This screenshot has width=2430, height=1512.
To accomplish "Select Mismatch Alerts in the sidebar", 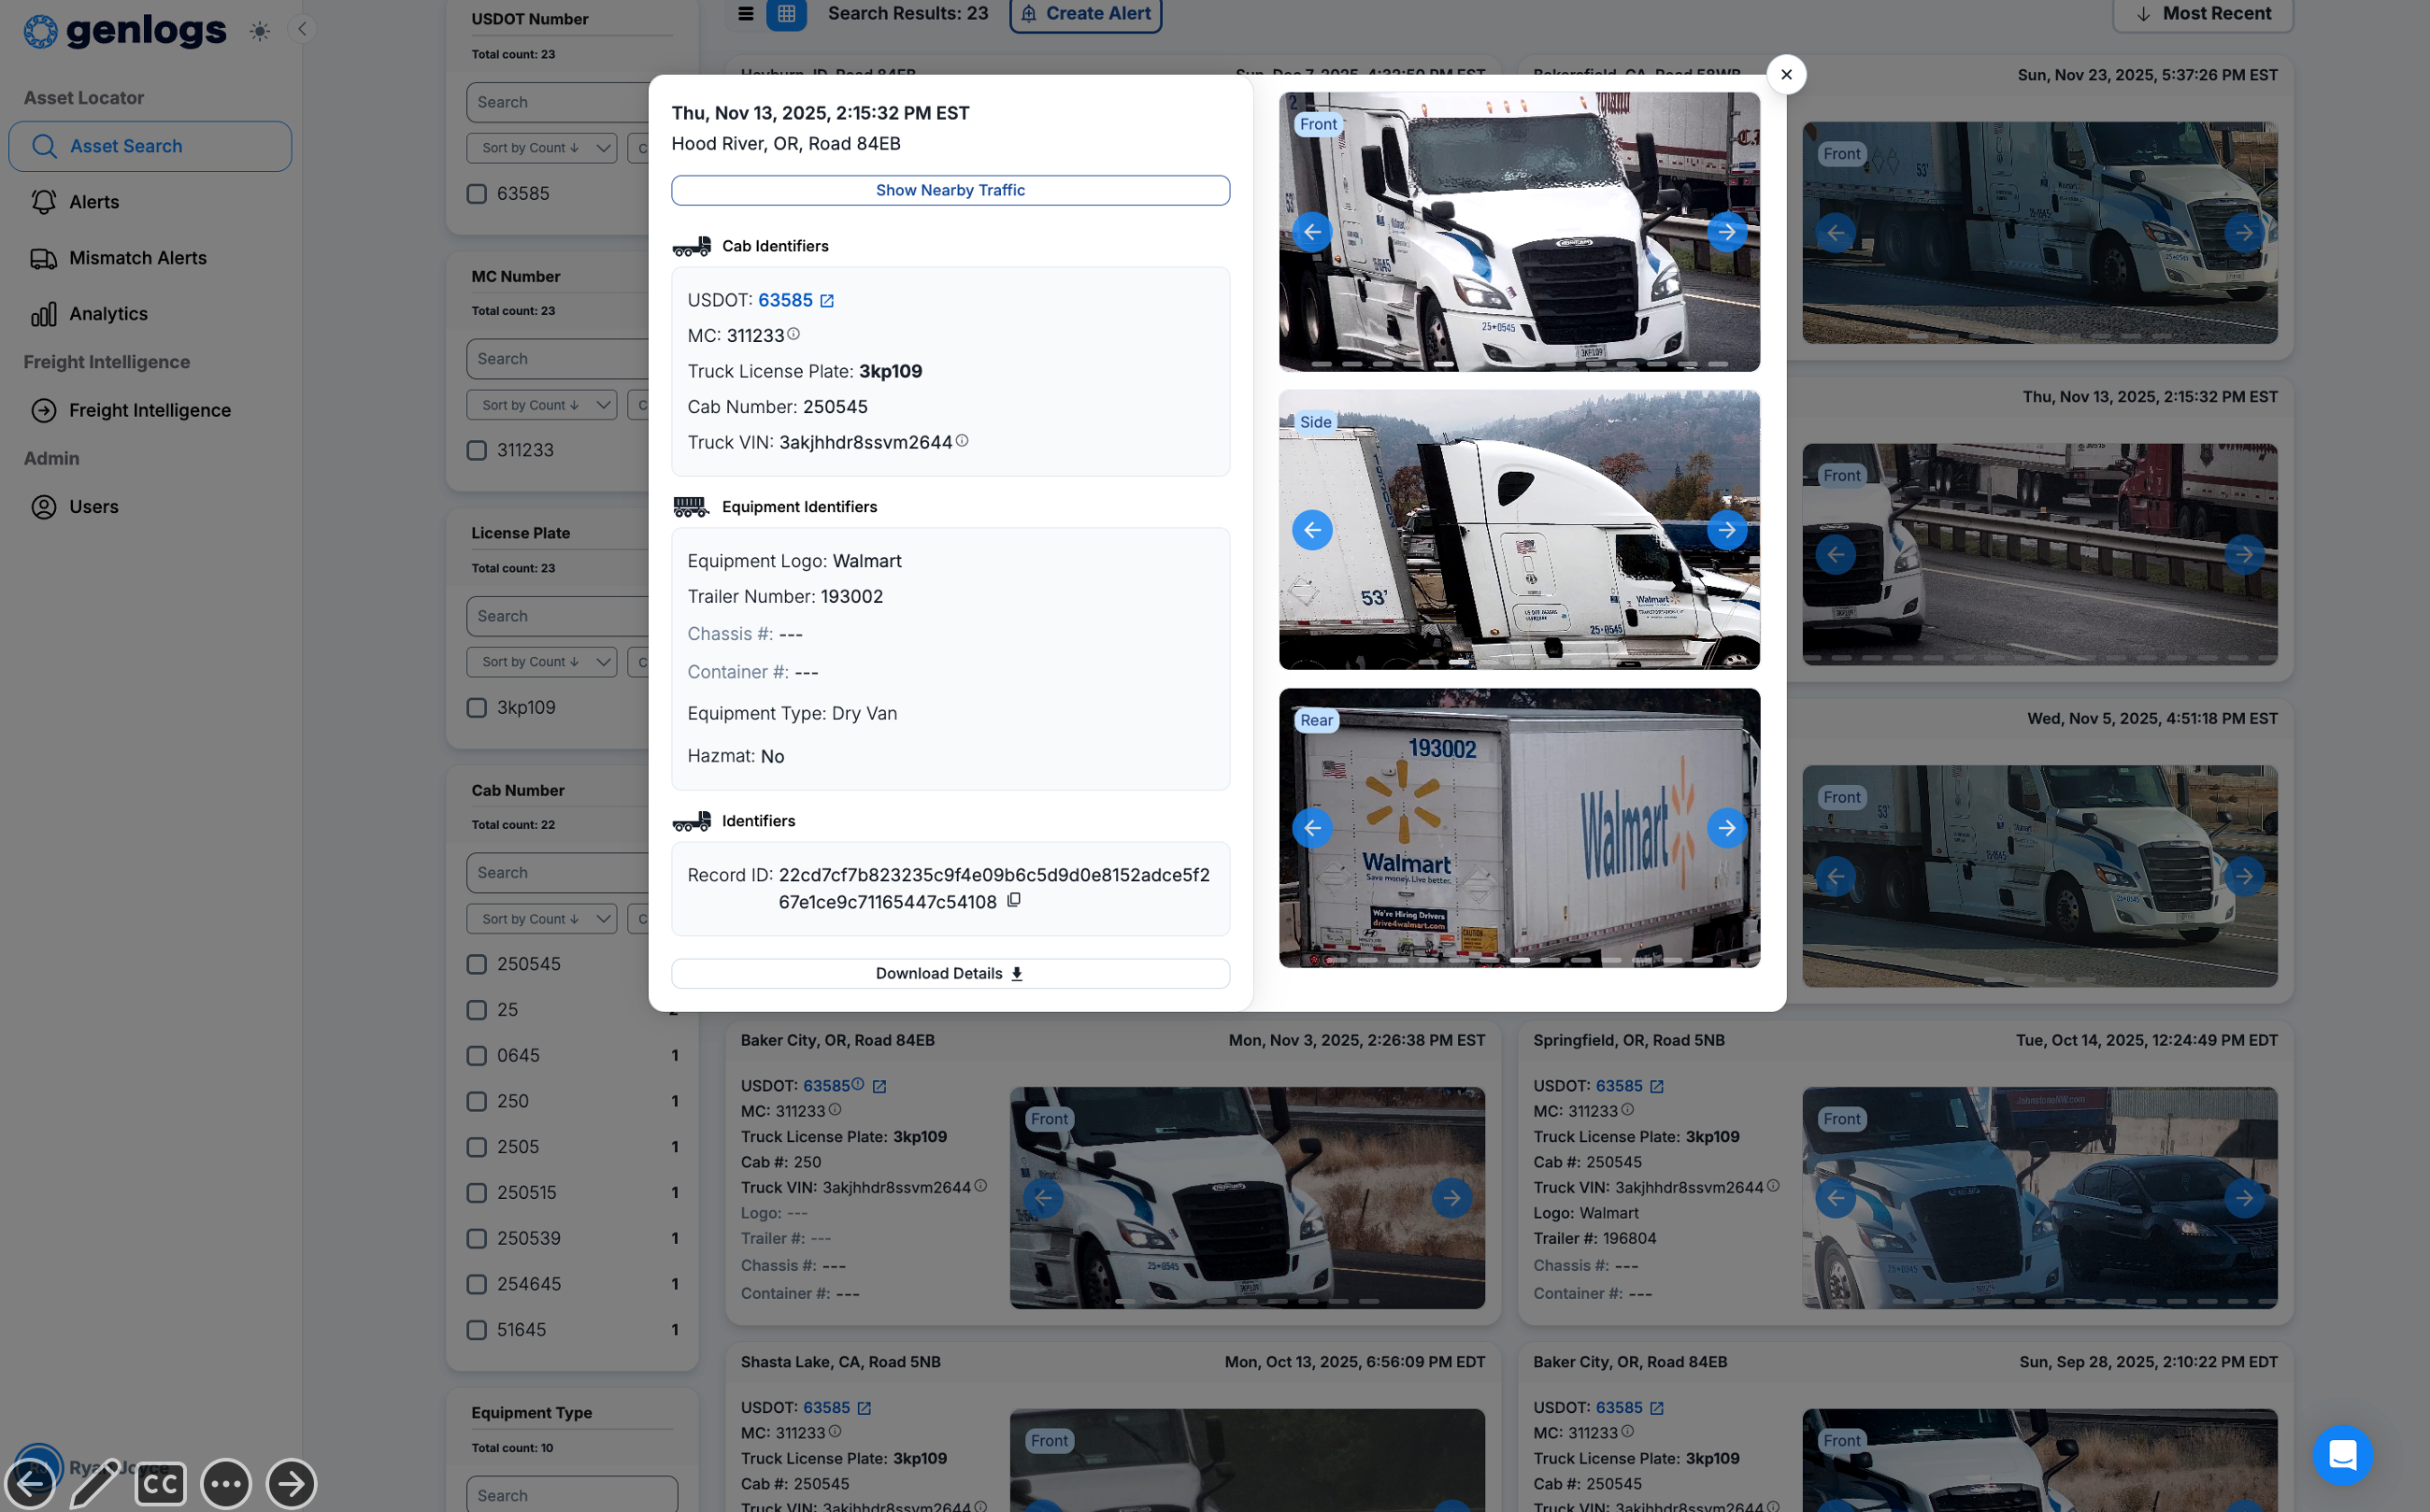I will tap(137, 257).
